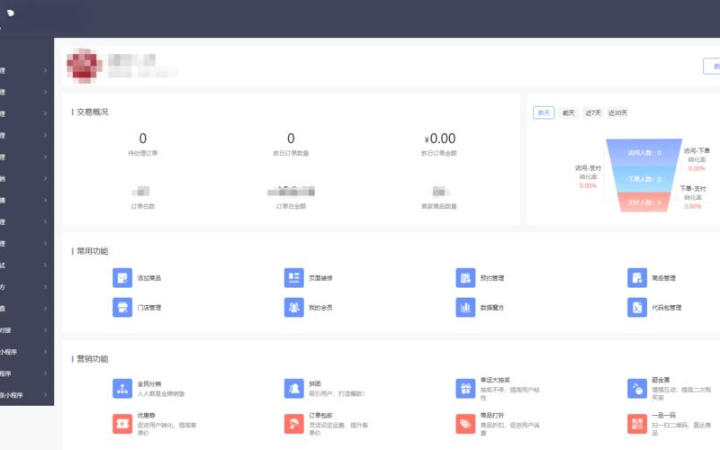Click the 订单总数 total orders label
The image size is (720, 450).
tap(143, 206)
